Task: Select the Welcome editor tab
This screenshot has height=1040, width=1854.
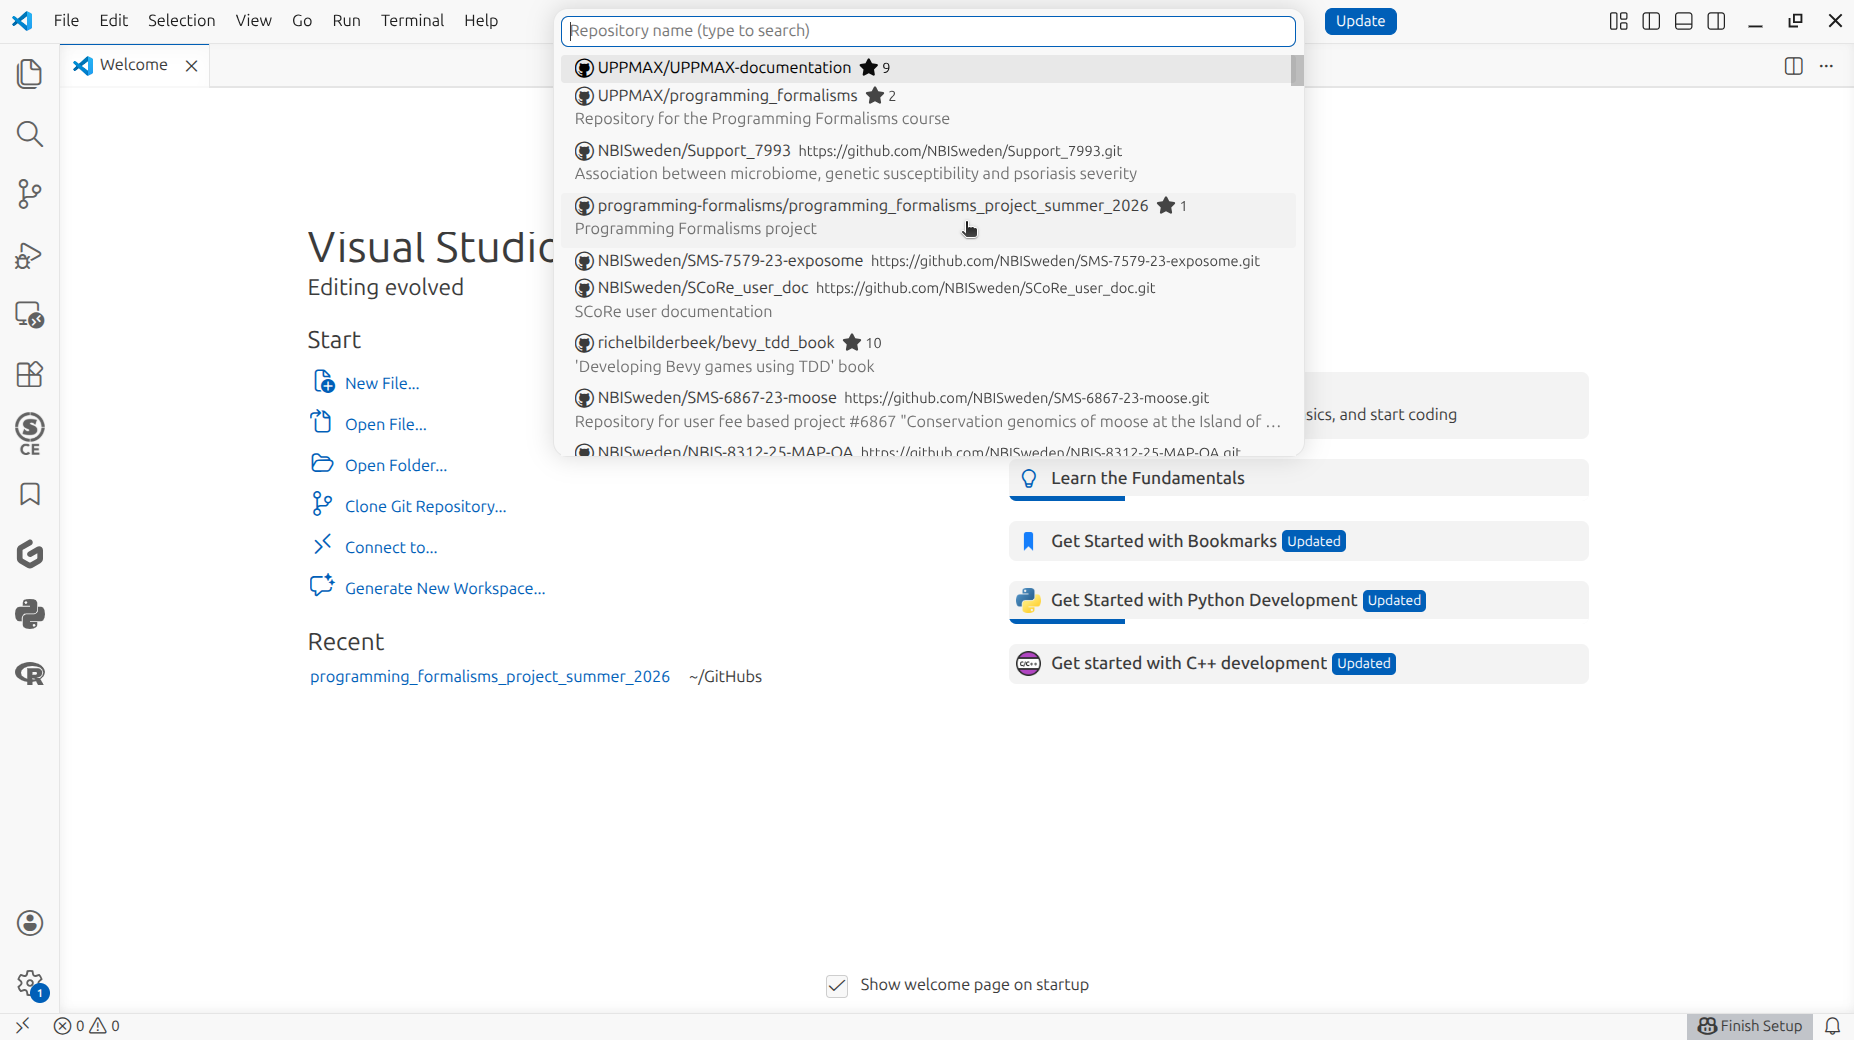Action: pyautogui.click(x=135, y=65)
